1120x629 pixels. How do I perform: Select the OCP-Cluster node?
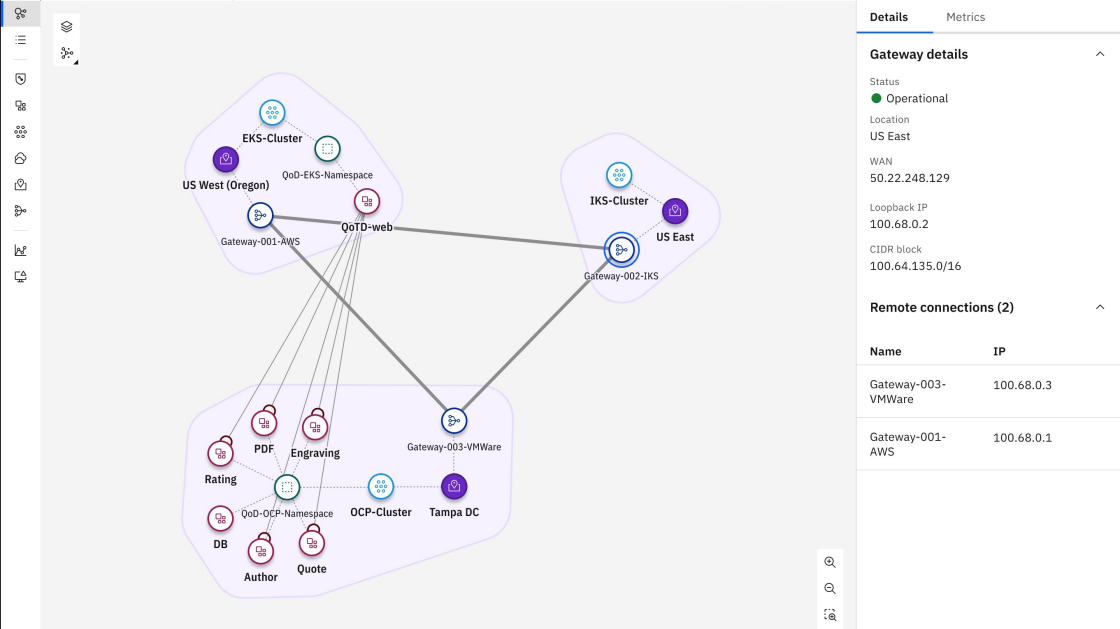point(381,487)
